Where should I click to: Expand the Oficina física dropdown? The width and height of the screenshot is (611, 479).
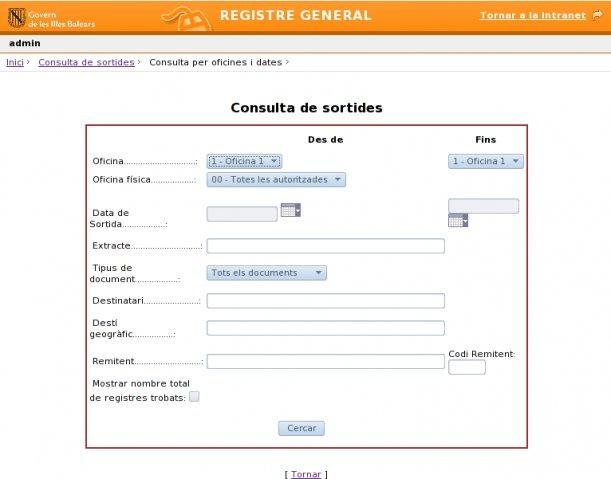(276, 180)
